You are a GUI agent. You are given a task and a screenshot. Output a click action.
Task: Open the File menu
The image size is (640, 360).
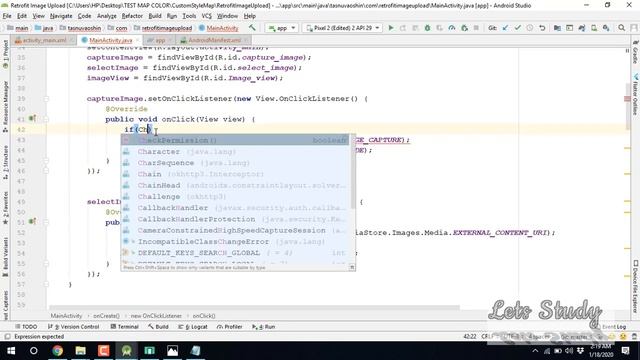(7, 16)
